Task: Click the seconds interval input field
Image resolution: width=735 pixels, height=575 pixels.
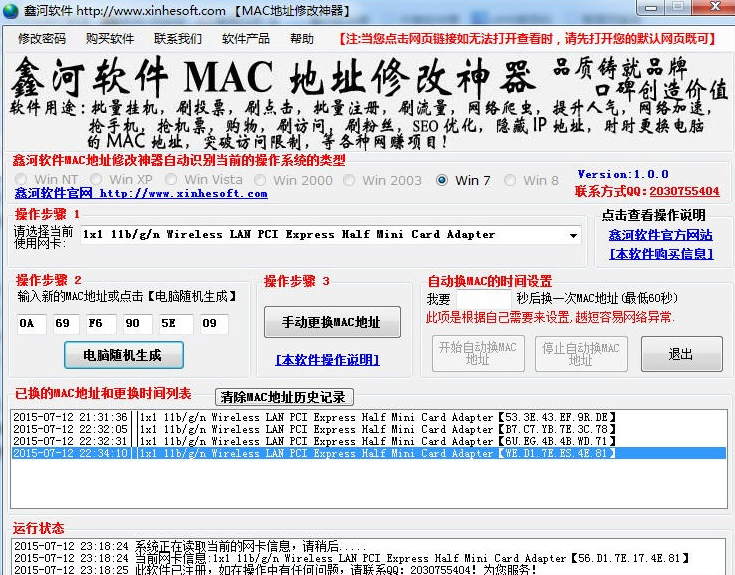Action: tap(484, 299)
